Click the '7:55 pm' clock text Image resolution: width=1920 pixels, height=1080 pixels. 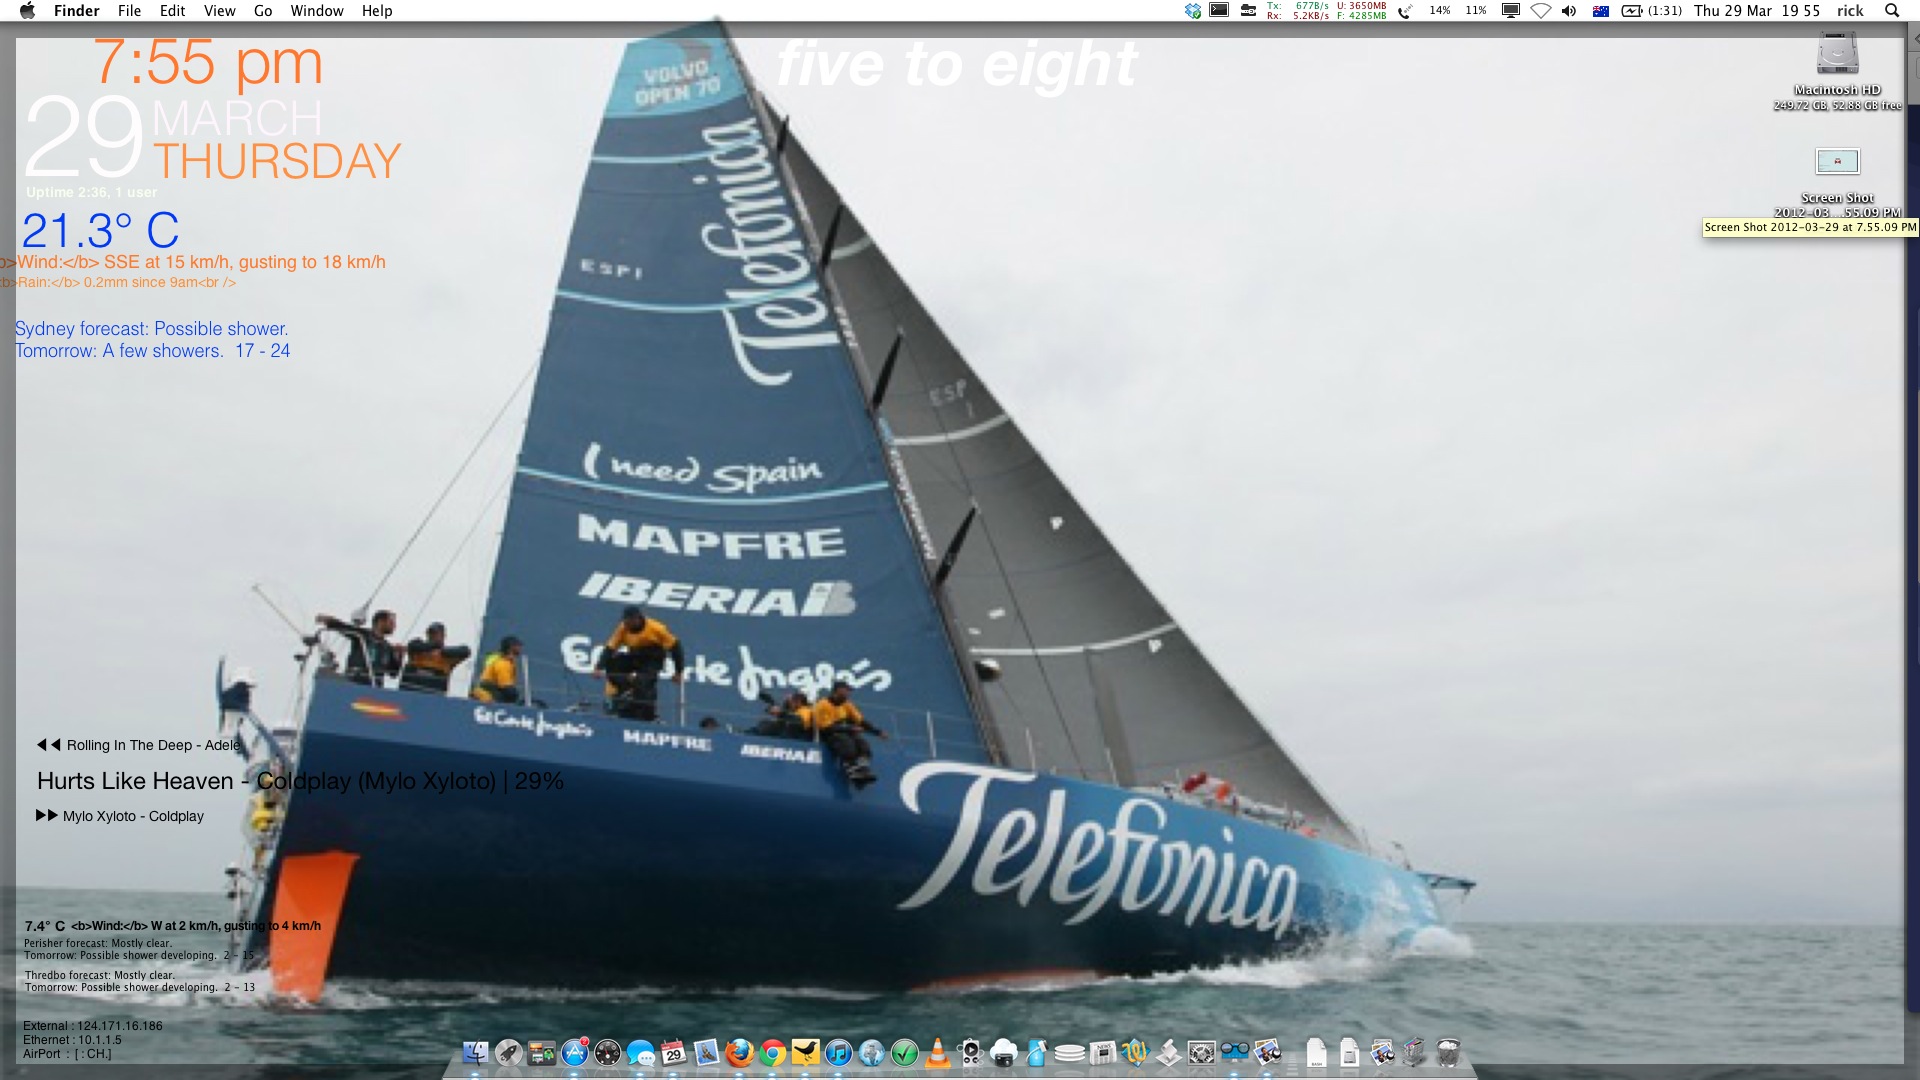[x=208, y=62]
